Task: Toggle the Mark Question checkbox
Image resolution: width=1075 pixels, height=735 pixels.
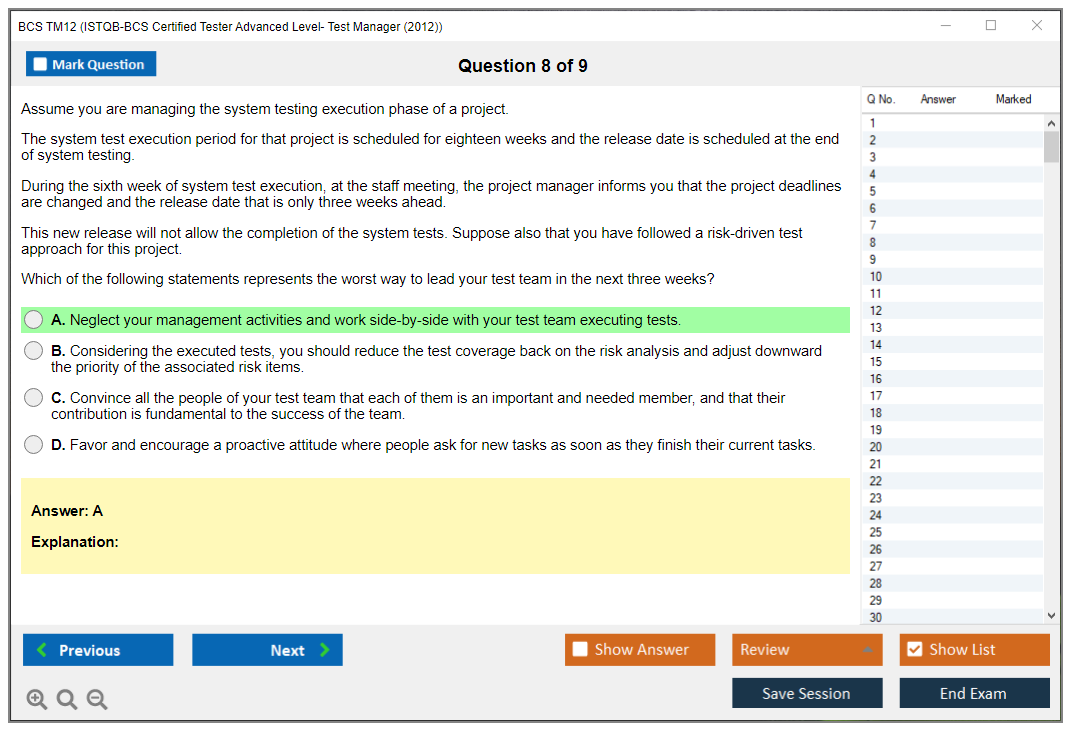Action: click(40, 65)
